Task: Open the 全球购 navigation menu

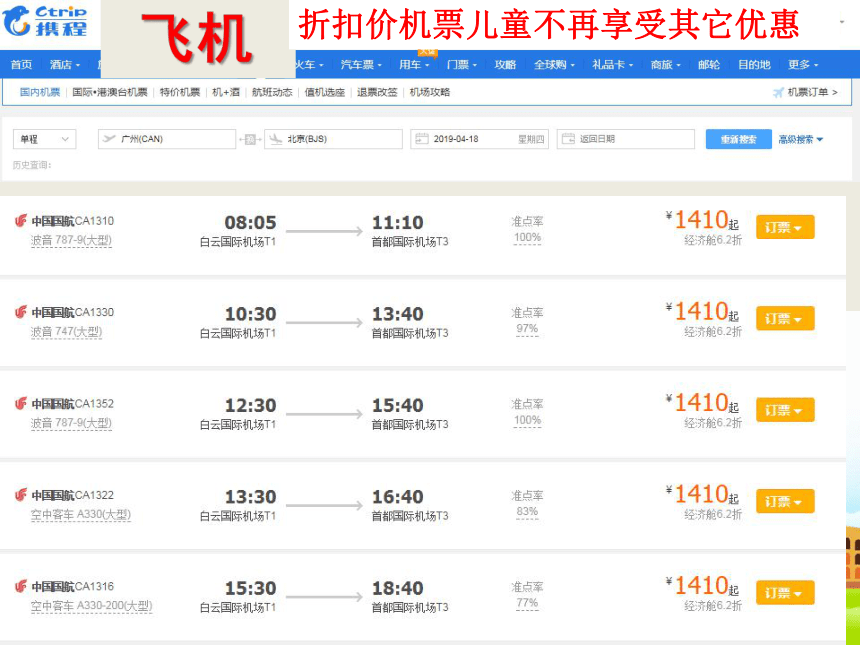Action: click(x=555, y=65)
